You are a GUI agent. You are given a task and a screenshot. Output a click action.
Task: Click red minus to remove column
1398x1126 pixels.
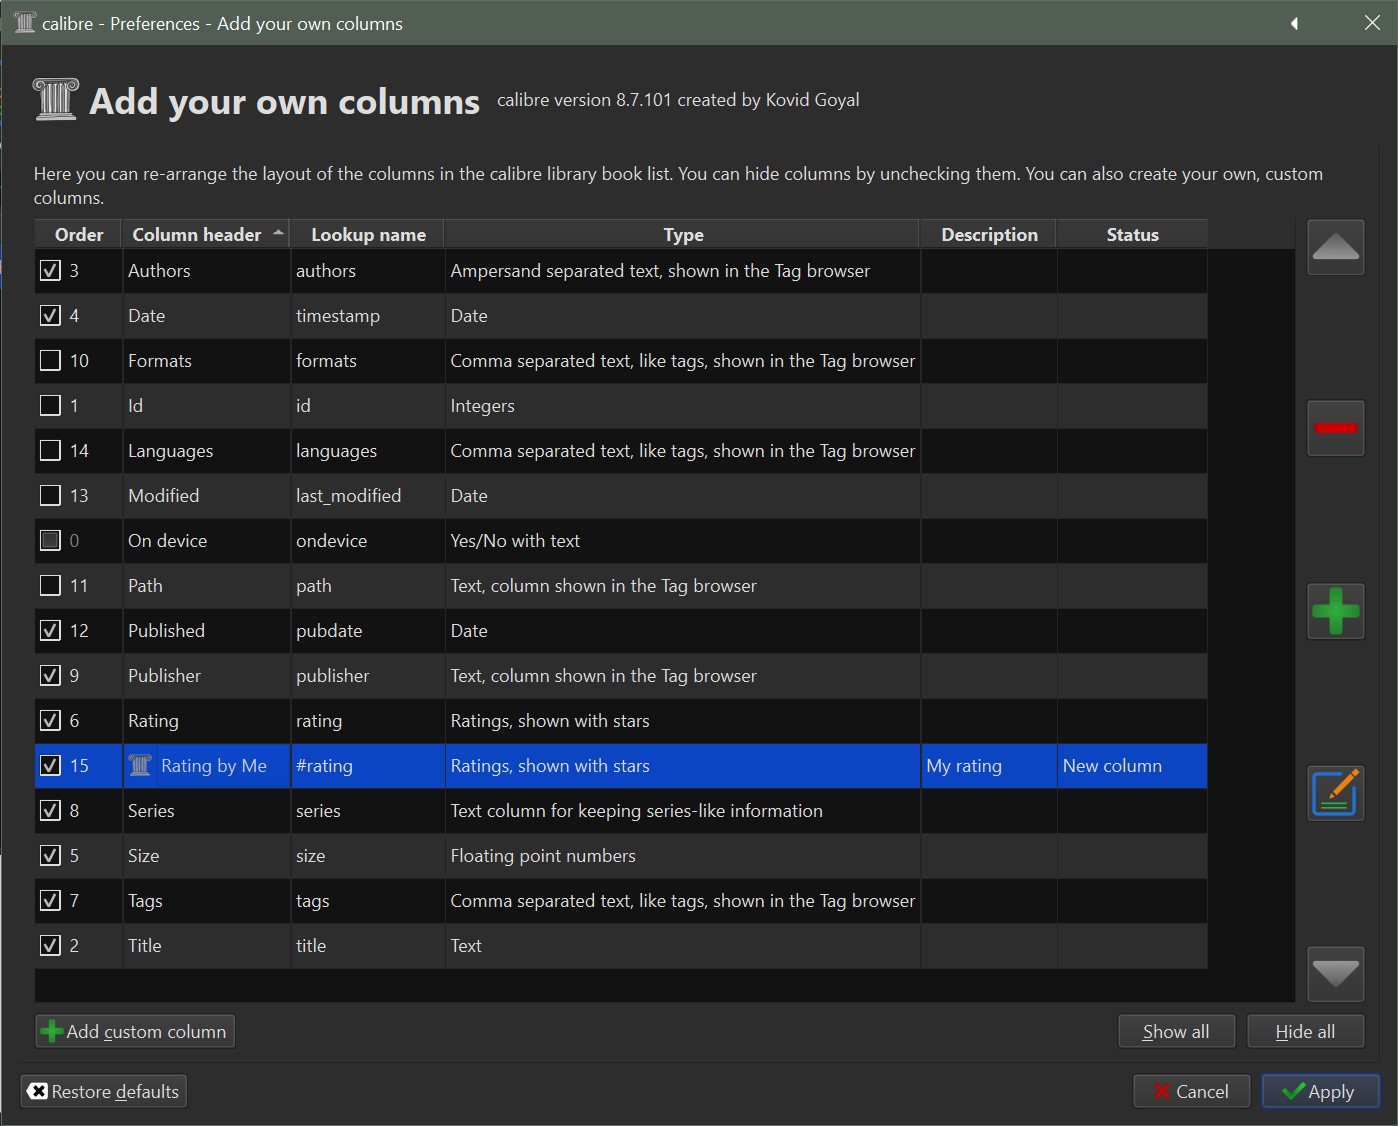pos(1335,428)
